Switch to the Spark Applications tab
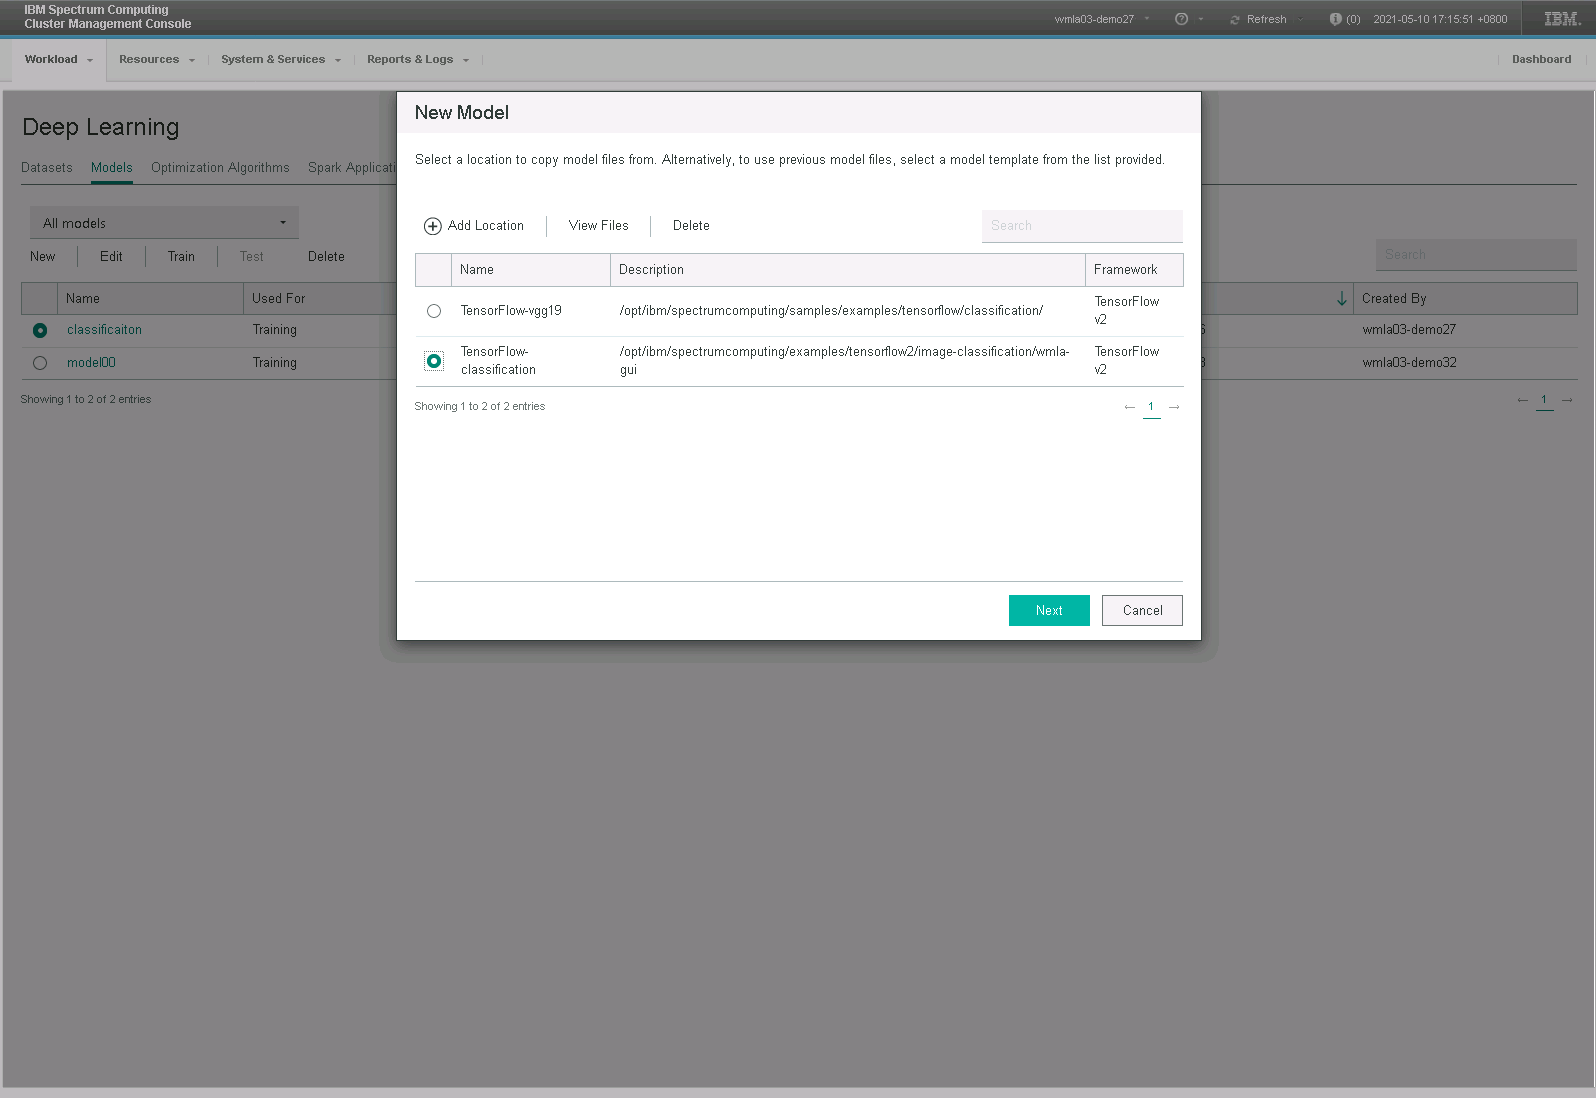The height and width of the screenshot is (1098, 1596). (x=352, y=168)
